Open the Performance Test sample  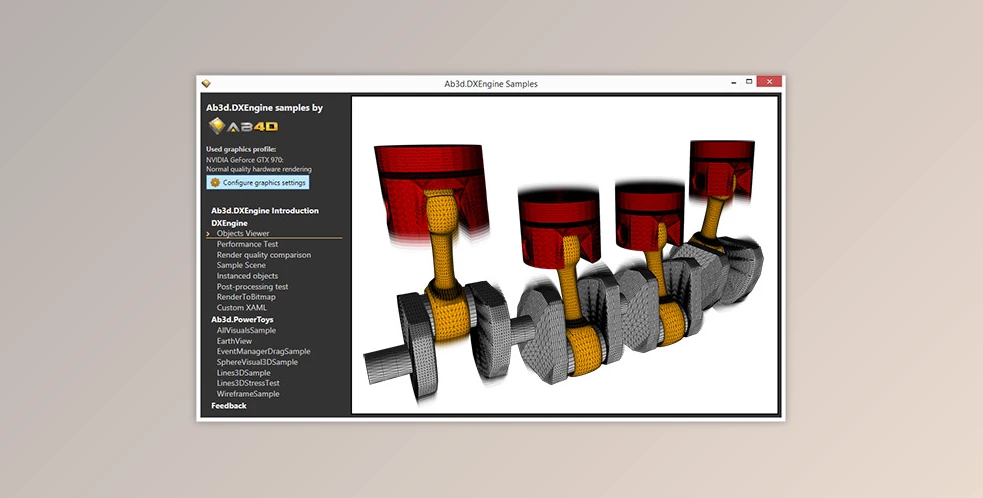tap(247, 244)
